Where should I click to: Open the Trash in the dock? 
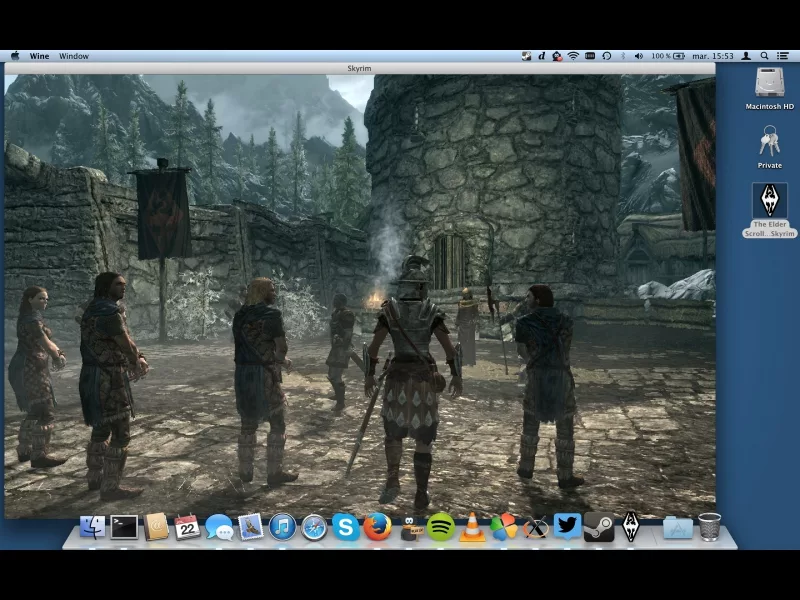coord(709,527)
